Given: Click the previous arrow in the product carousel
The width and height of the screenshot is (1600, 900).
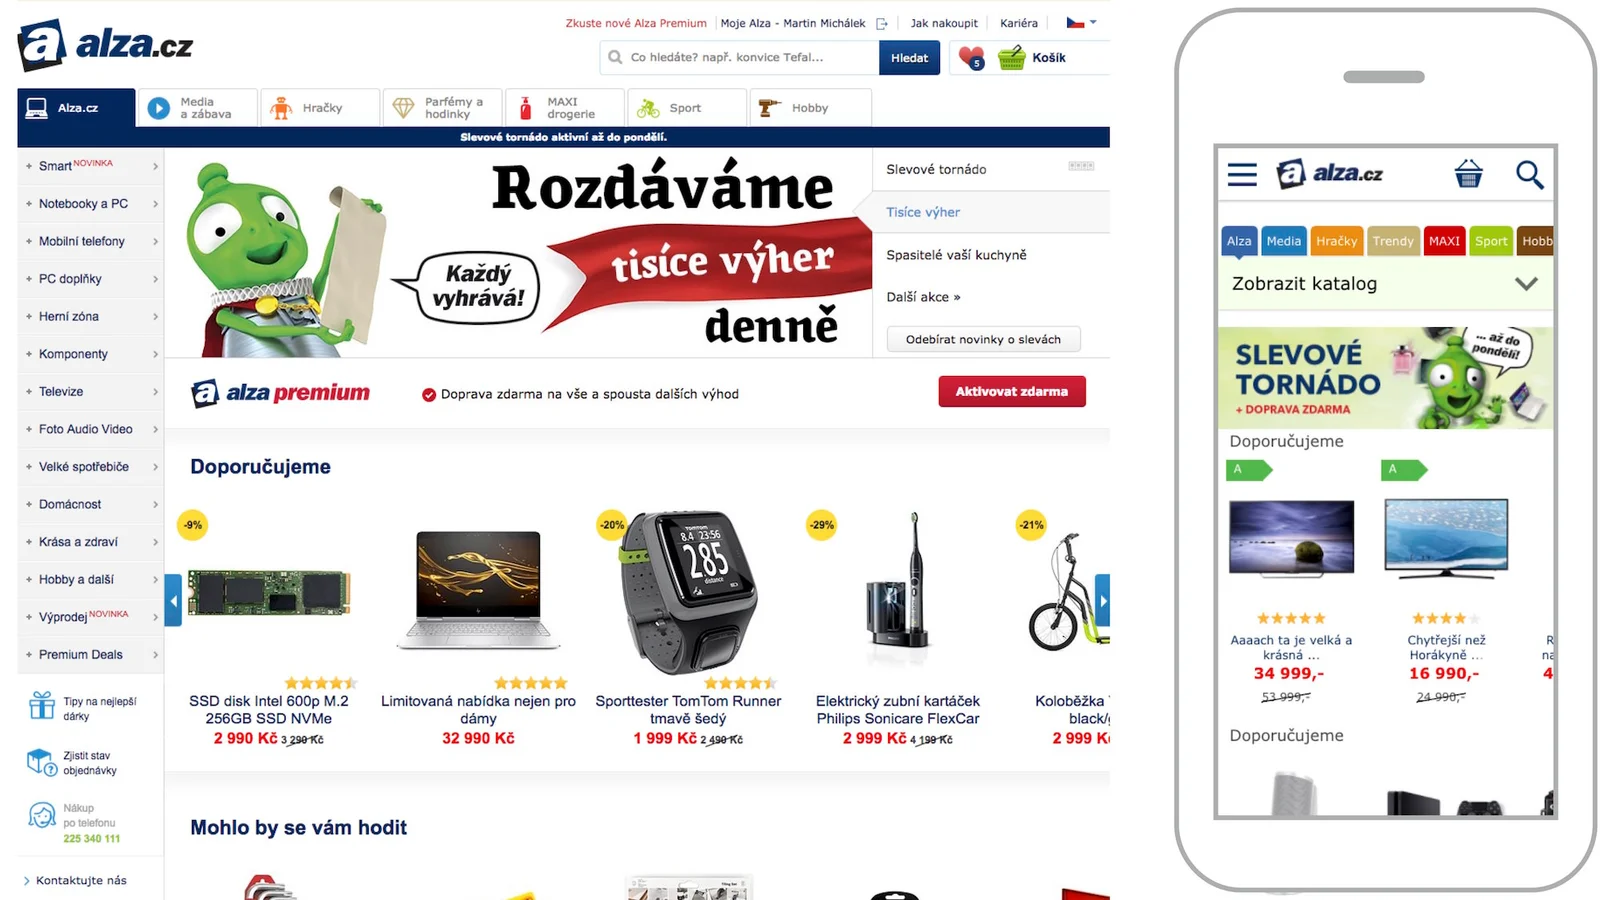Looking at the screenshot, I should click(173, 601).
